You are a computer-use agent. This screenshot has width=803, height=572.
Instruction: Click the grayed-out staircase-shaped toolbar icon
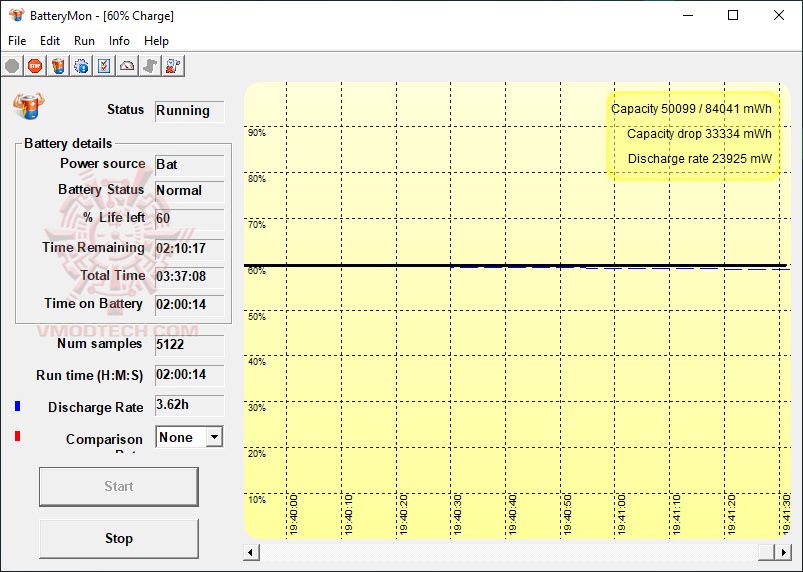pyautogui.click(x=150, y=66)
